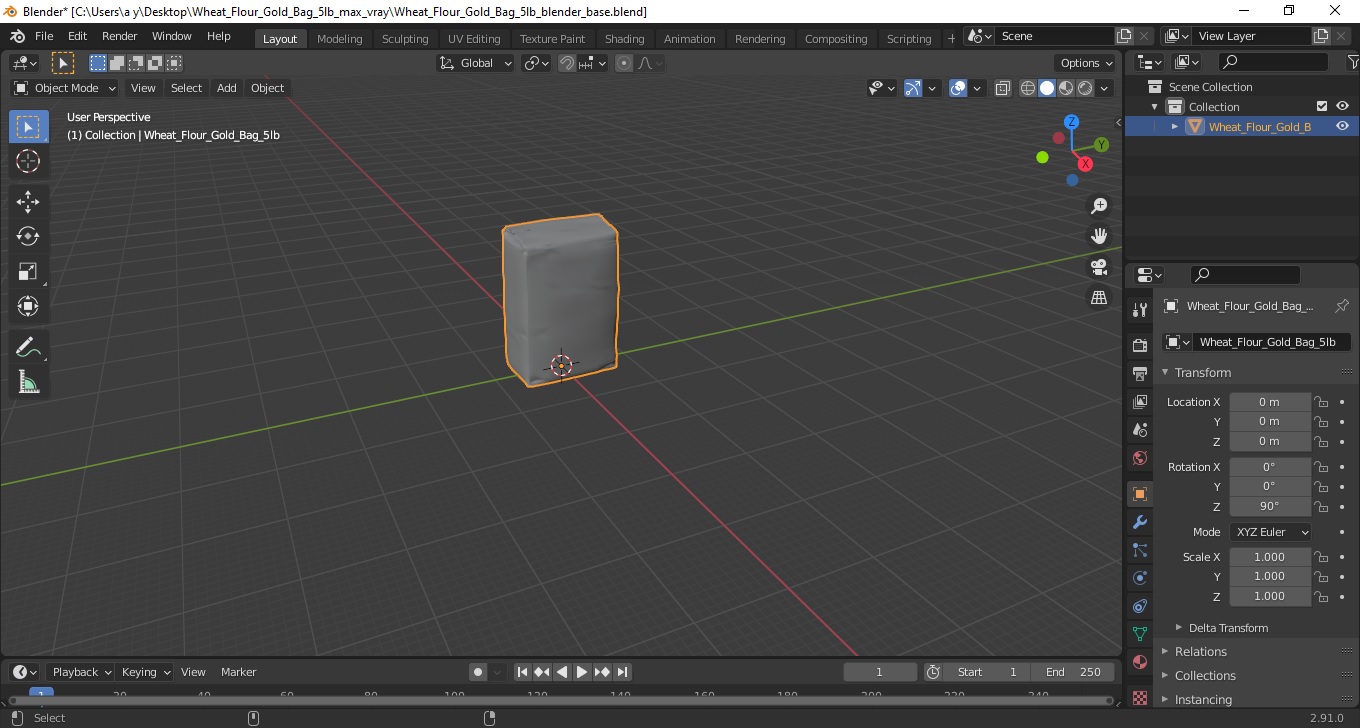Viewport: 1360px width, 728px height.
Task: Open the viewport Add menu
Action: (x=227, y=88)
